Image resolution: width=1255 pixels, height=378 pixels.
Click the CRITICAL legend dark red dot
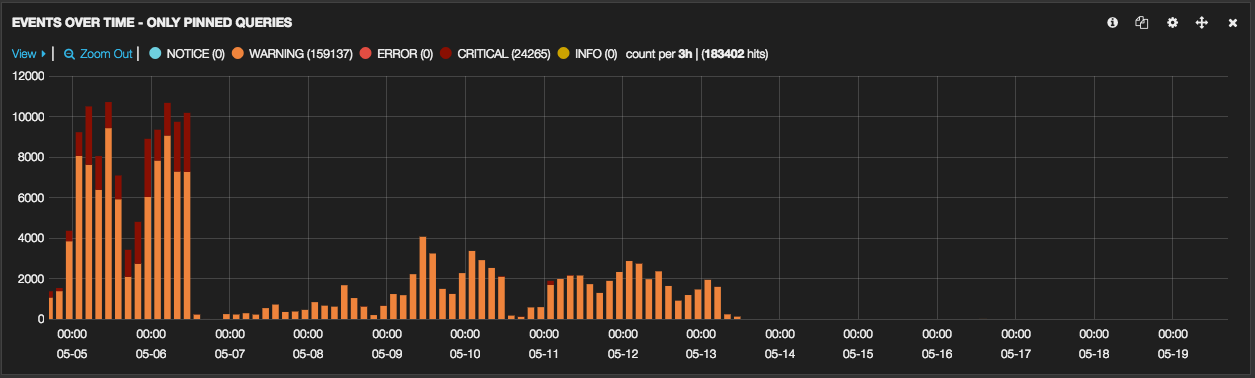pyautogui.click(x=446, y=54)
